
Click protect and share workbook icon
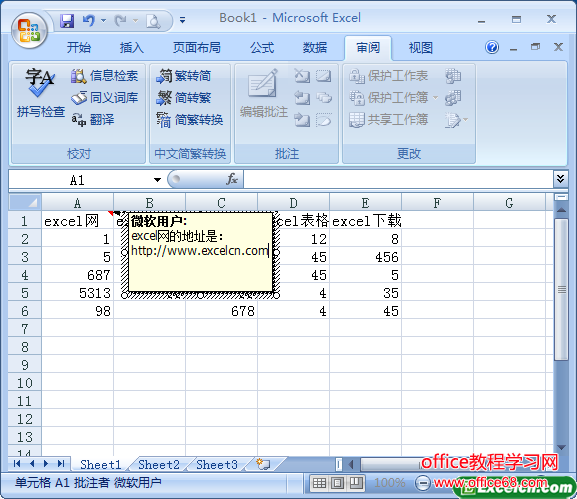click(x=453, y=76)
